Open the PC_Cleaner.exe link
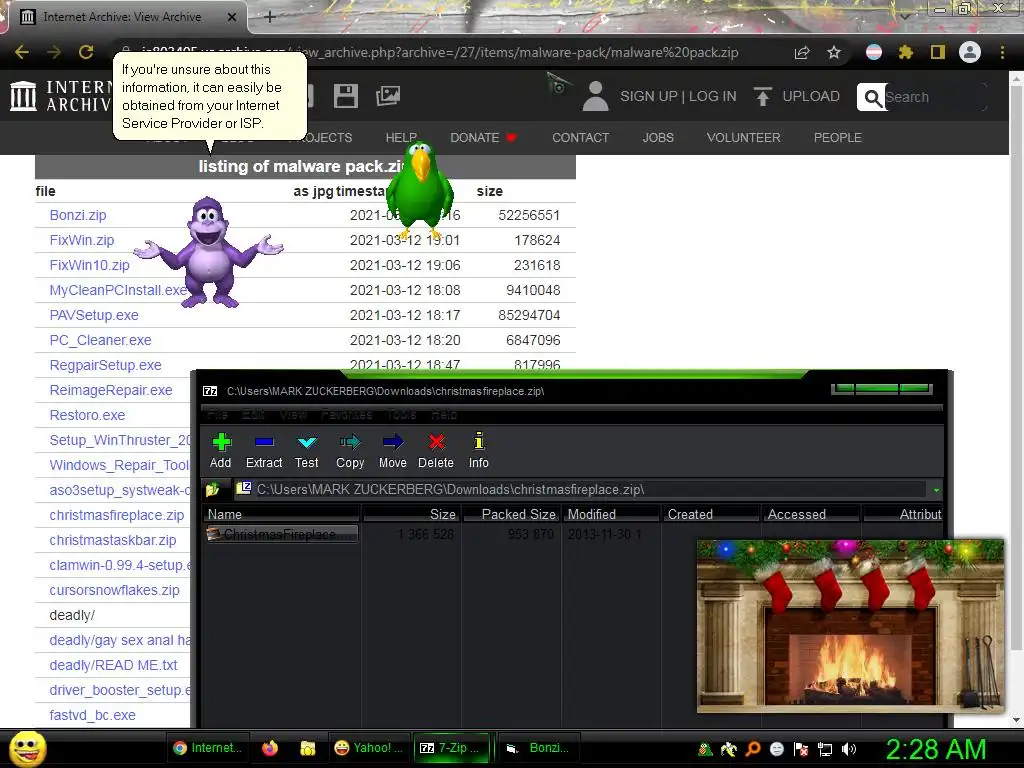The height and width of the screenshot is (768, 1024). click(x=101, y=340)
